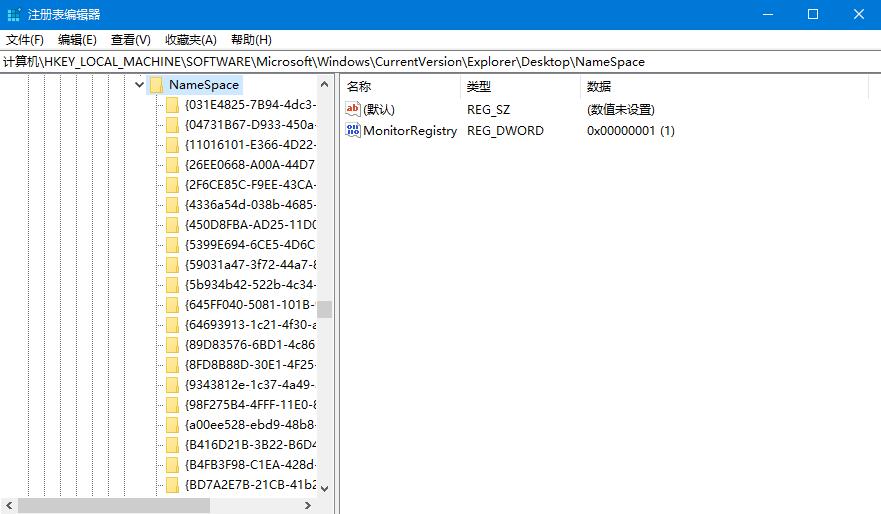Click folder icon of {64693913-1c21-4f30 key

click(x=172, y=325)
